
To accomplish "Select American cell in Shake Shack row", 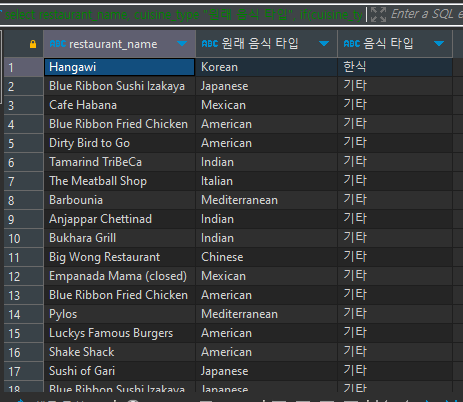I will tap(267, 352).
